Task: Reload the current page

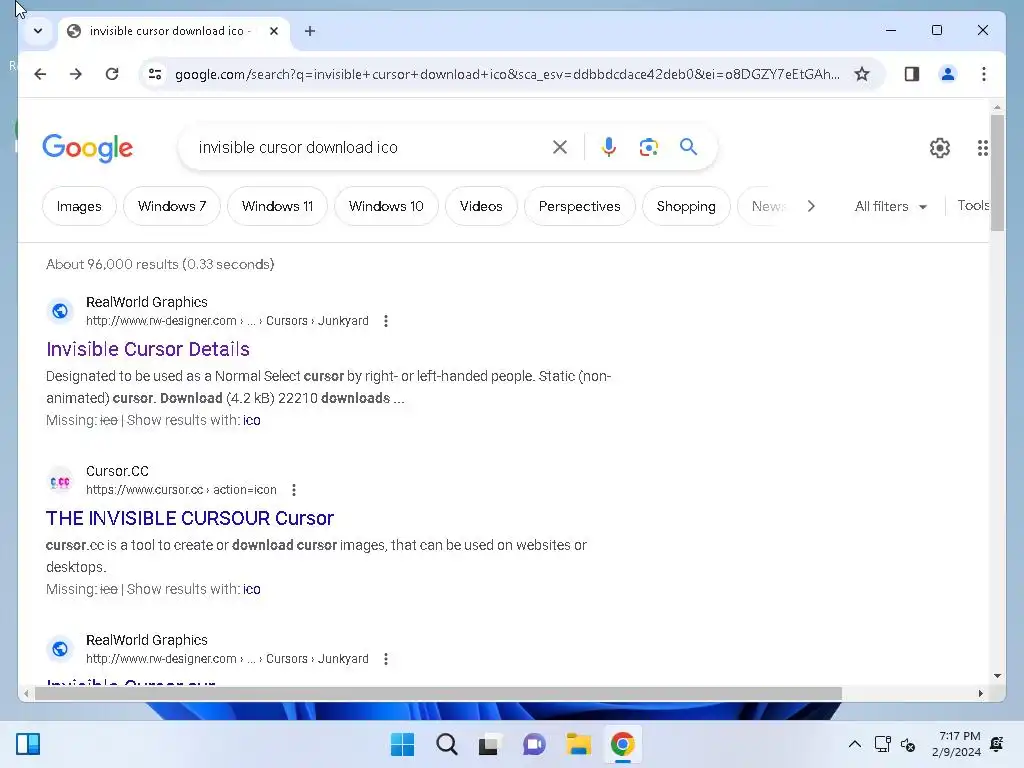Action: pyautogui.click(x=112, y=74)
